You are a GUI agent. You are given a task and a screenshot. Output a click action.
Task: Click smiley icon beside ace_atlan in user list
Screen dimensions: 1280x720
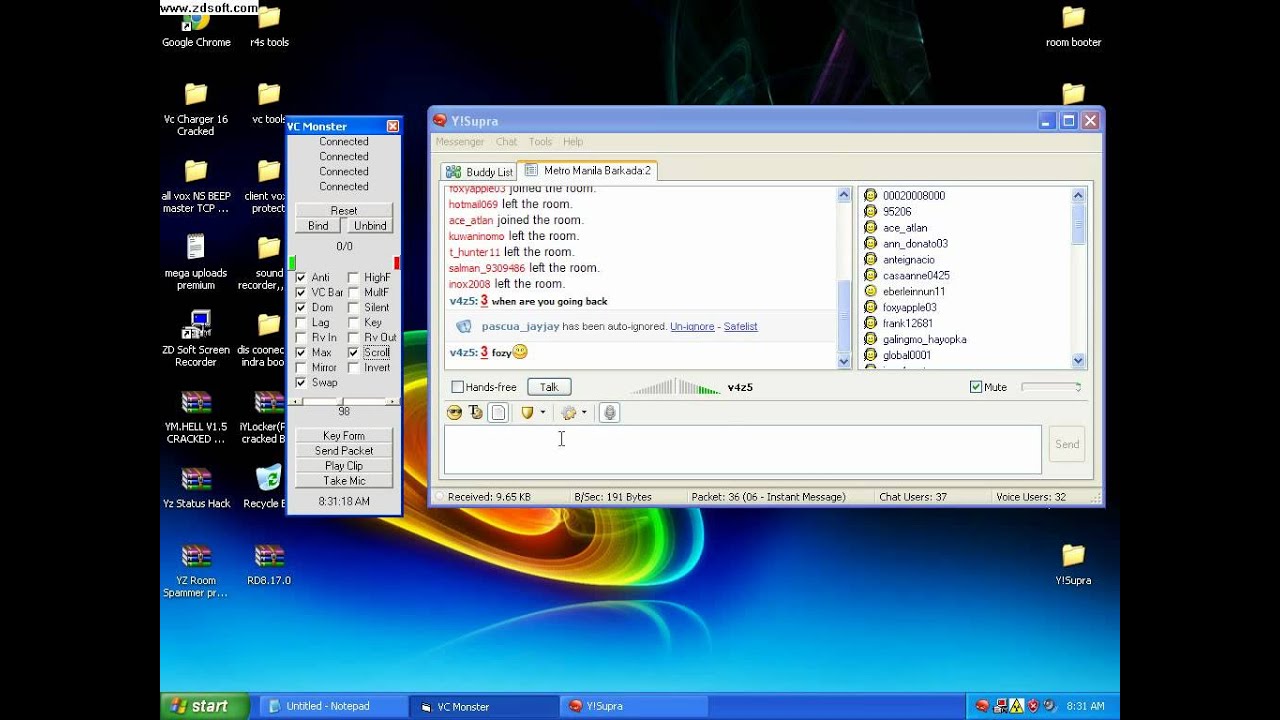point(870,228)
